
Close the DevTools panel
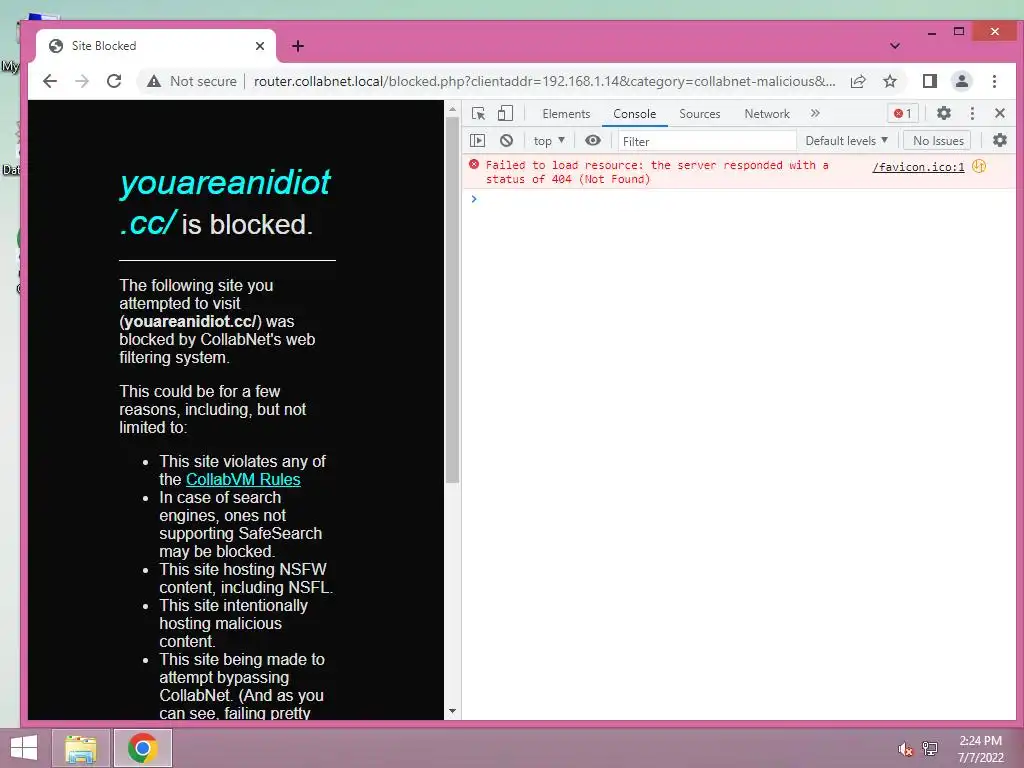point(1000,114)
